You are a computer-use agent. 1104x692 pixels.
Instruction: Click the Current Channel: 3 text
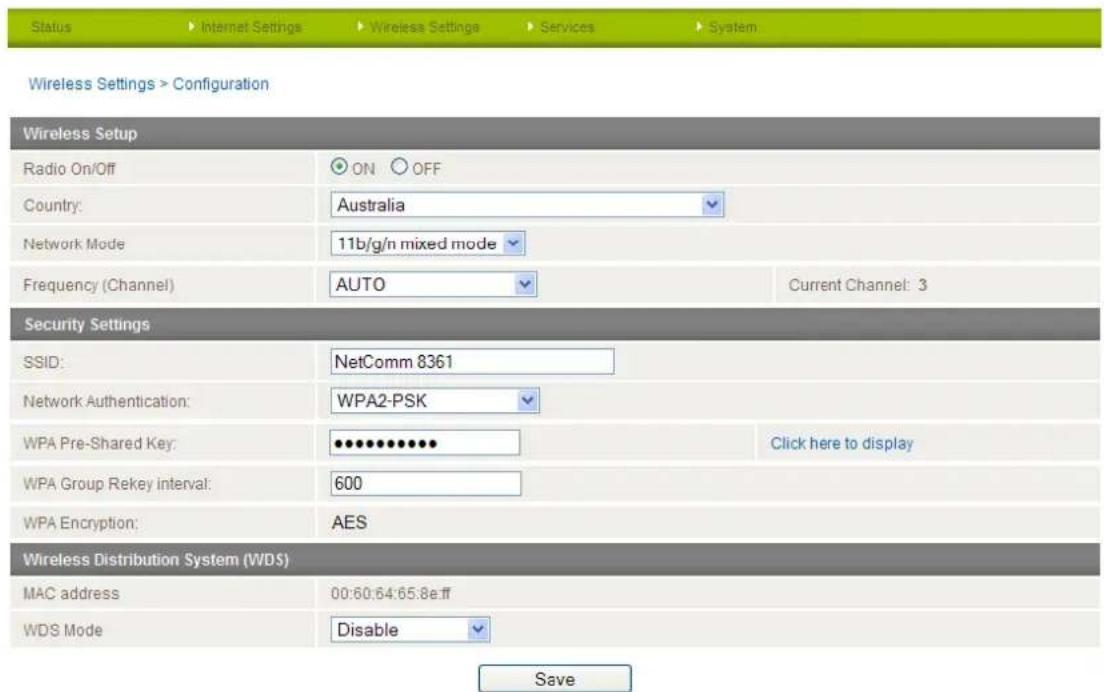[858, 285]
